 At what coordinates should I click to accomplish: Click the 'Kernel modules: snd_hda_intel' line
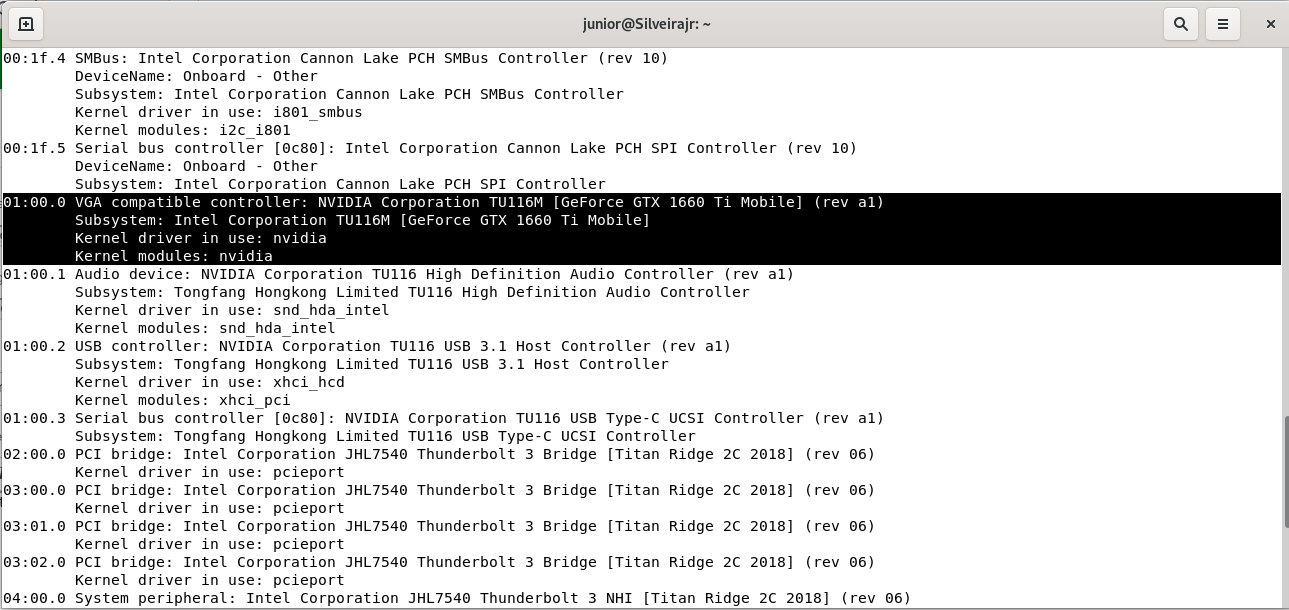tap(205, 328)
